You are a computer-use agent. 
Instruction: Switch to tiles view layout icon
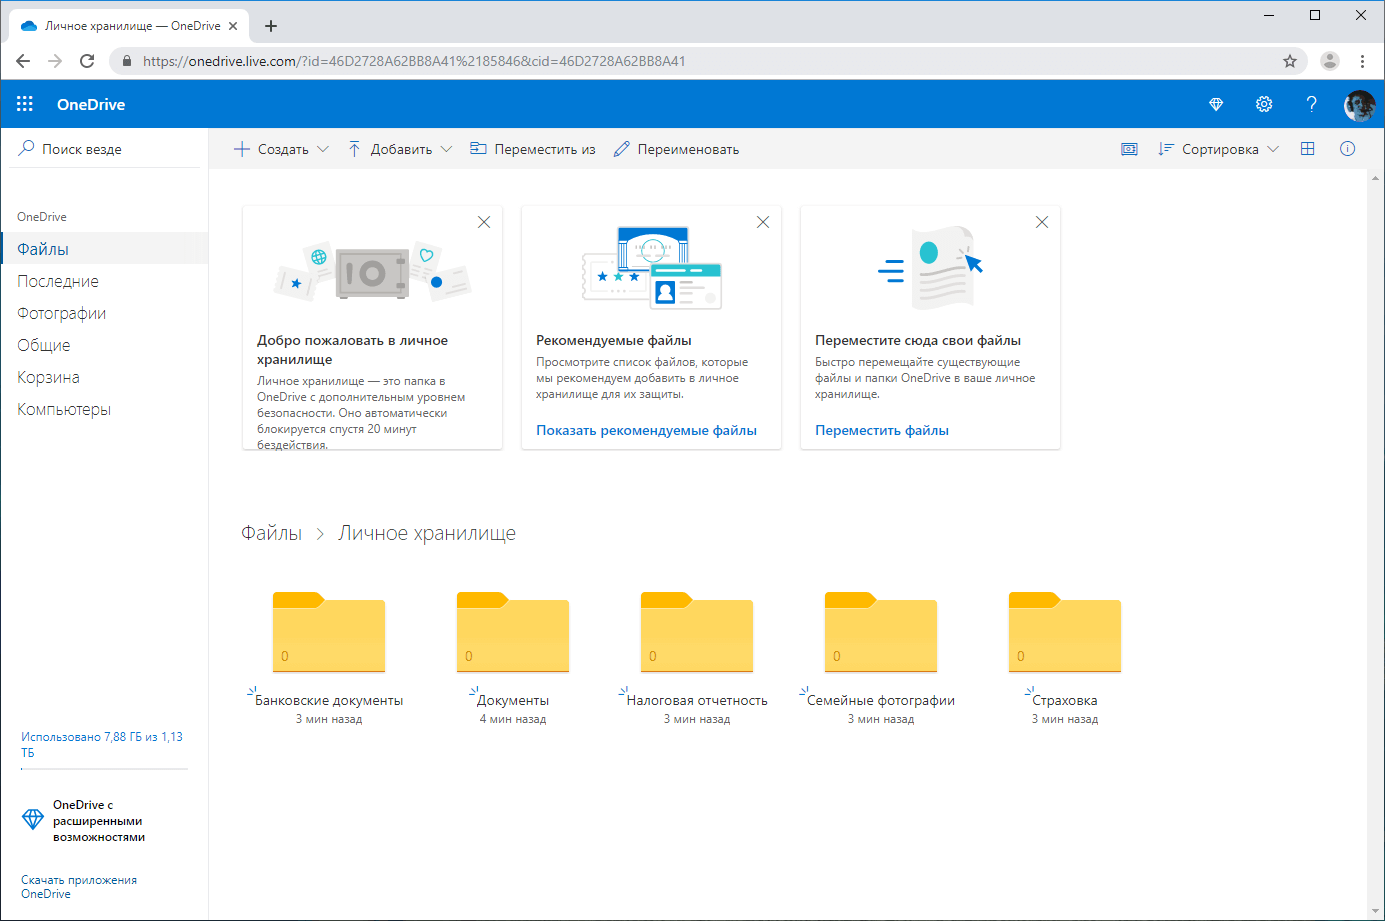[x=1308, y=148]
